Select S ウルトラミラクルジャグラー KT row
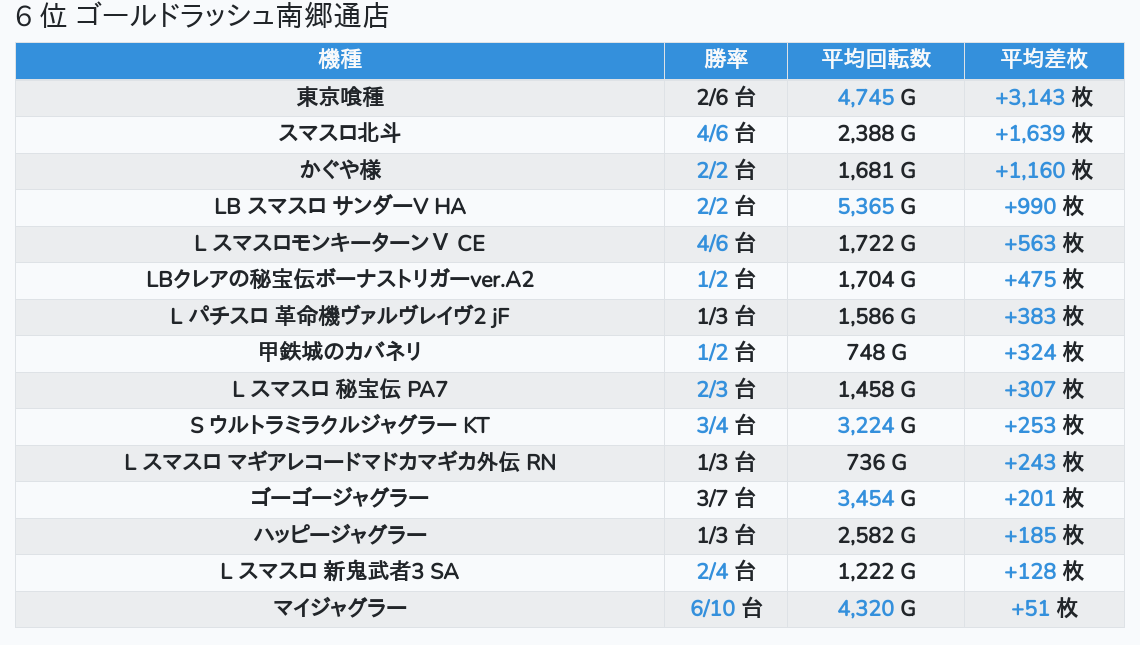The image size is (1140, 645). (x=340, y=425)
